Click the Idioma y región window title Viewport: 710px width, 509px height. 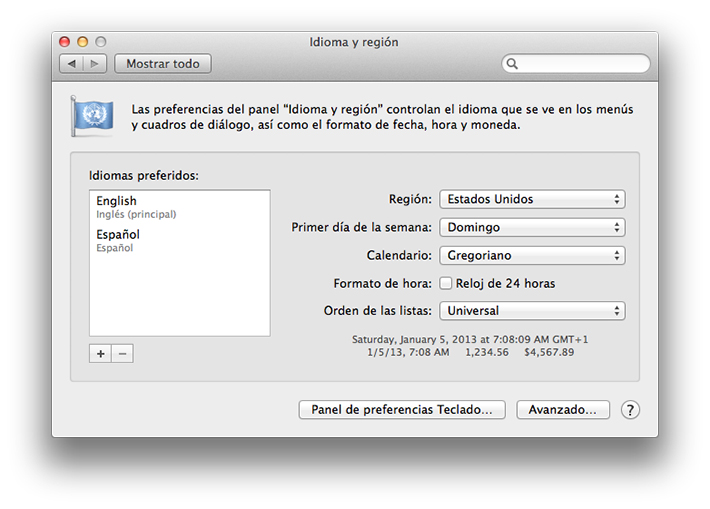click(x=354, y=42)
